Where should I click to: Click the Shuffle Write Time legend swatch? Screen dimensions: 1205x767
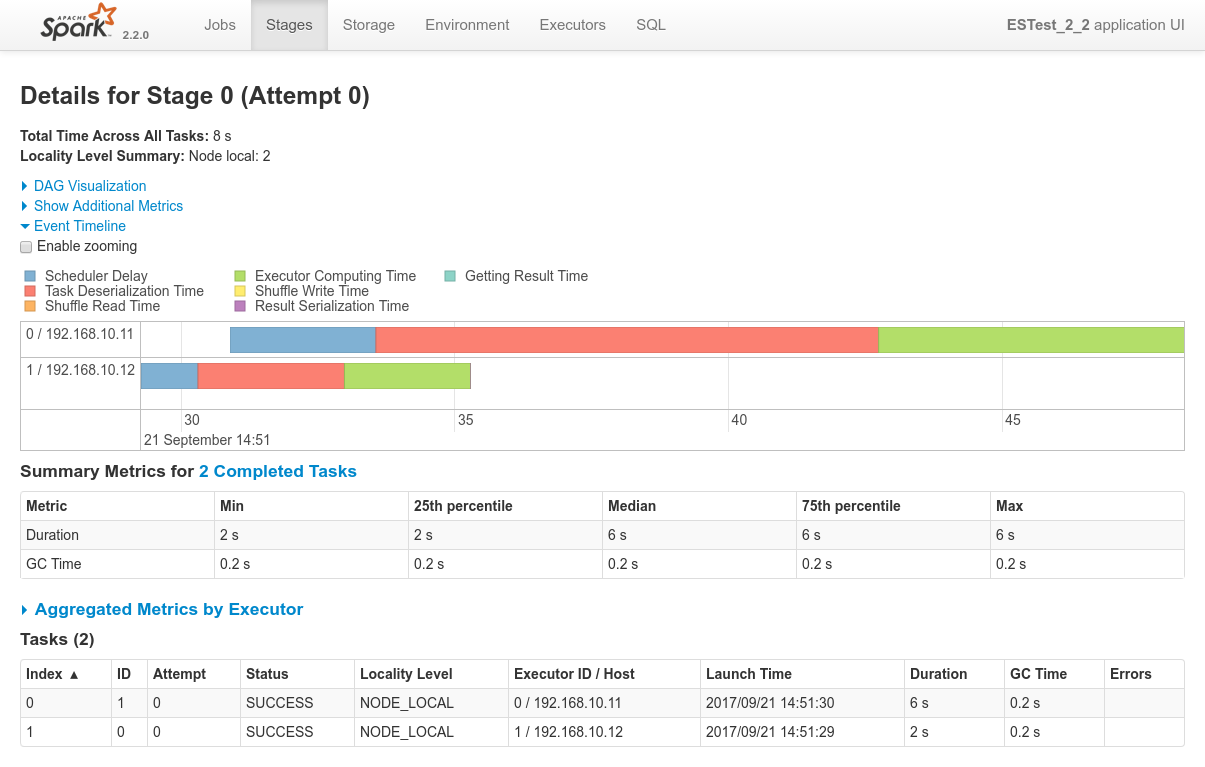(x=240, y=291)
